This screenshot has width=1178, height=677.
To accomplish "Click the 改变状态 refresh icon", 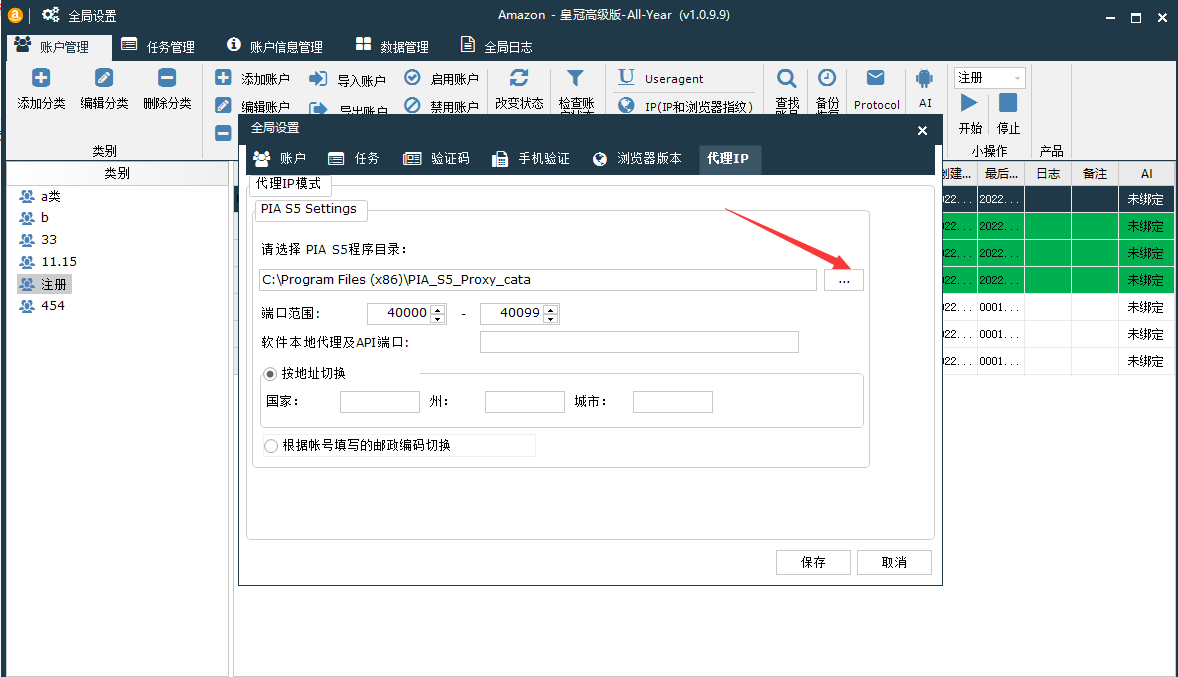I will 519,78.
